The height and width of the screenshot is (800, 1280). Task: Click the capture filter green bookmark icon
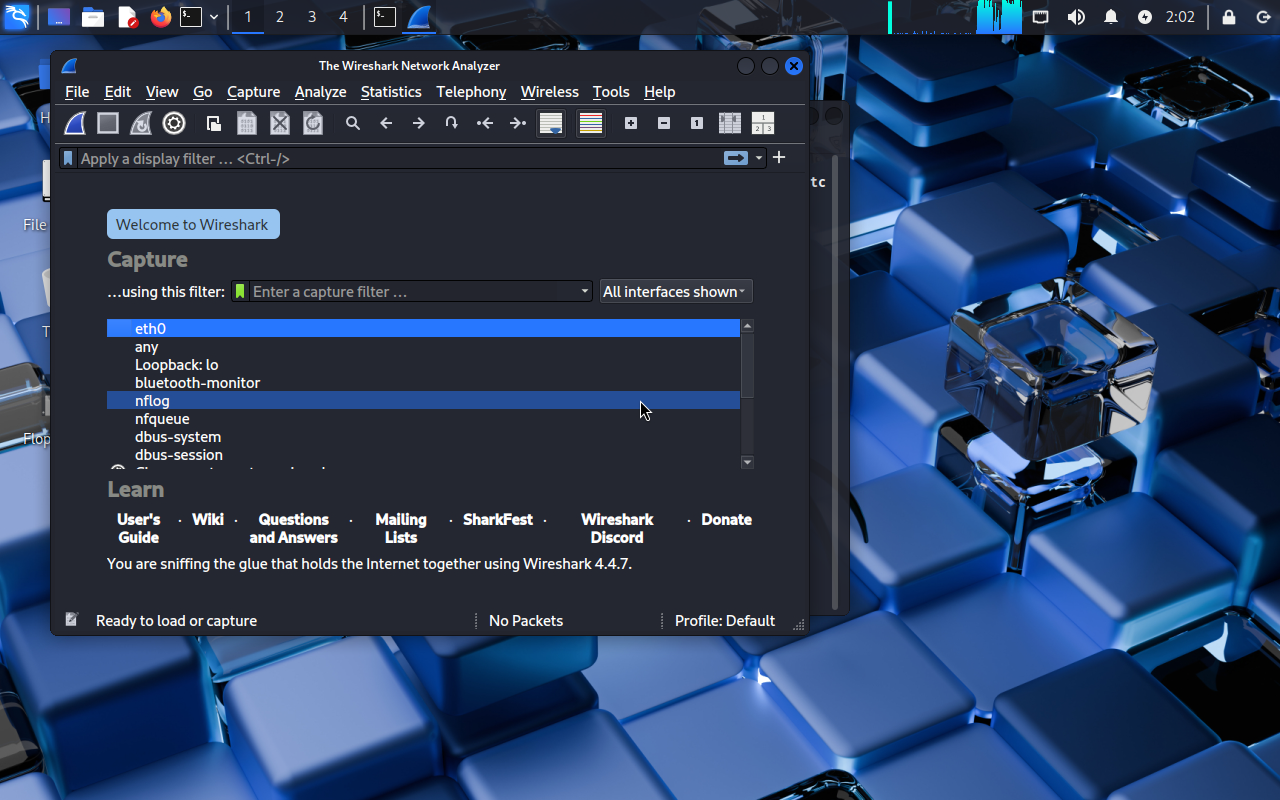point(240,291)
